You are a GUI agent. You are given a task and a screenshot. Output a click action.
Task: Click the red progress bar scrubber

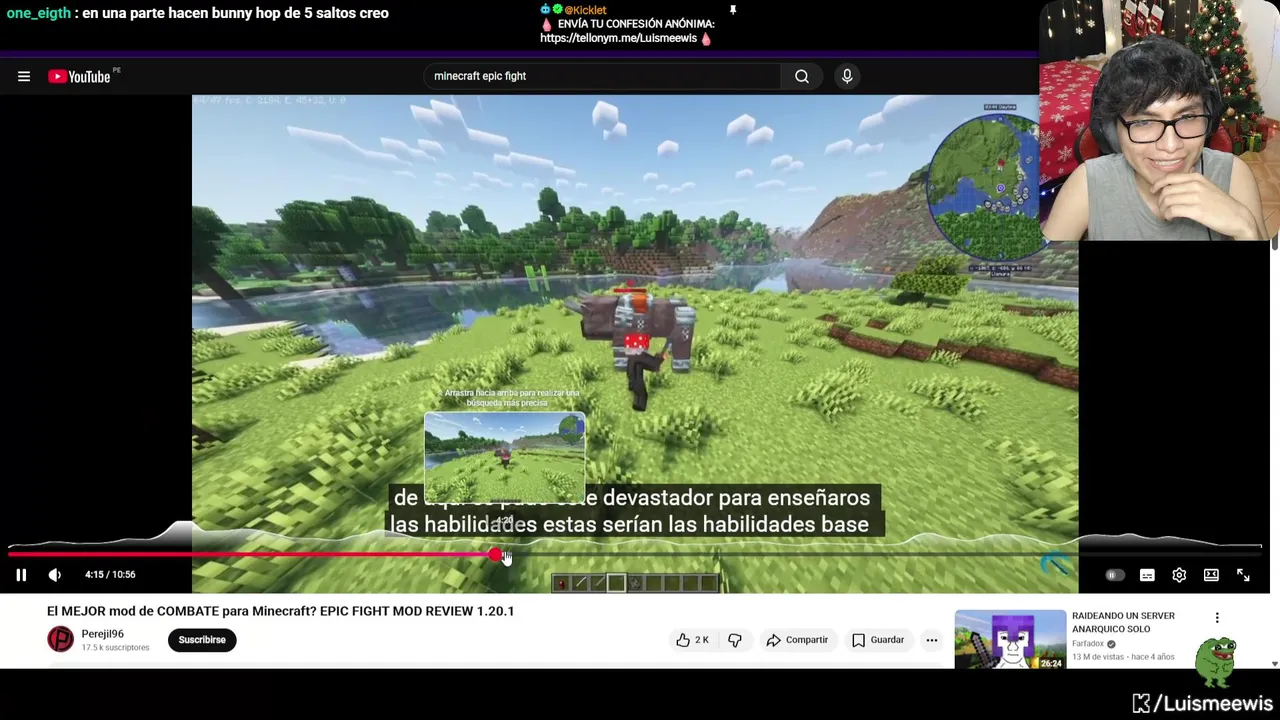pos(495,554)
